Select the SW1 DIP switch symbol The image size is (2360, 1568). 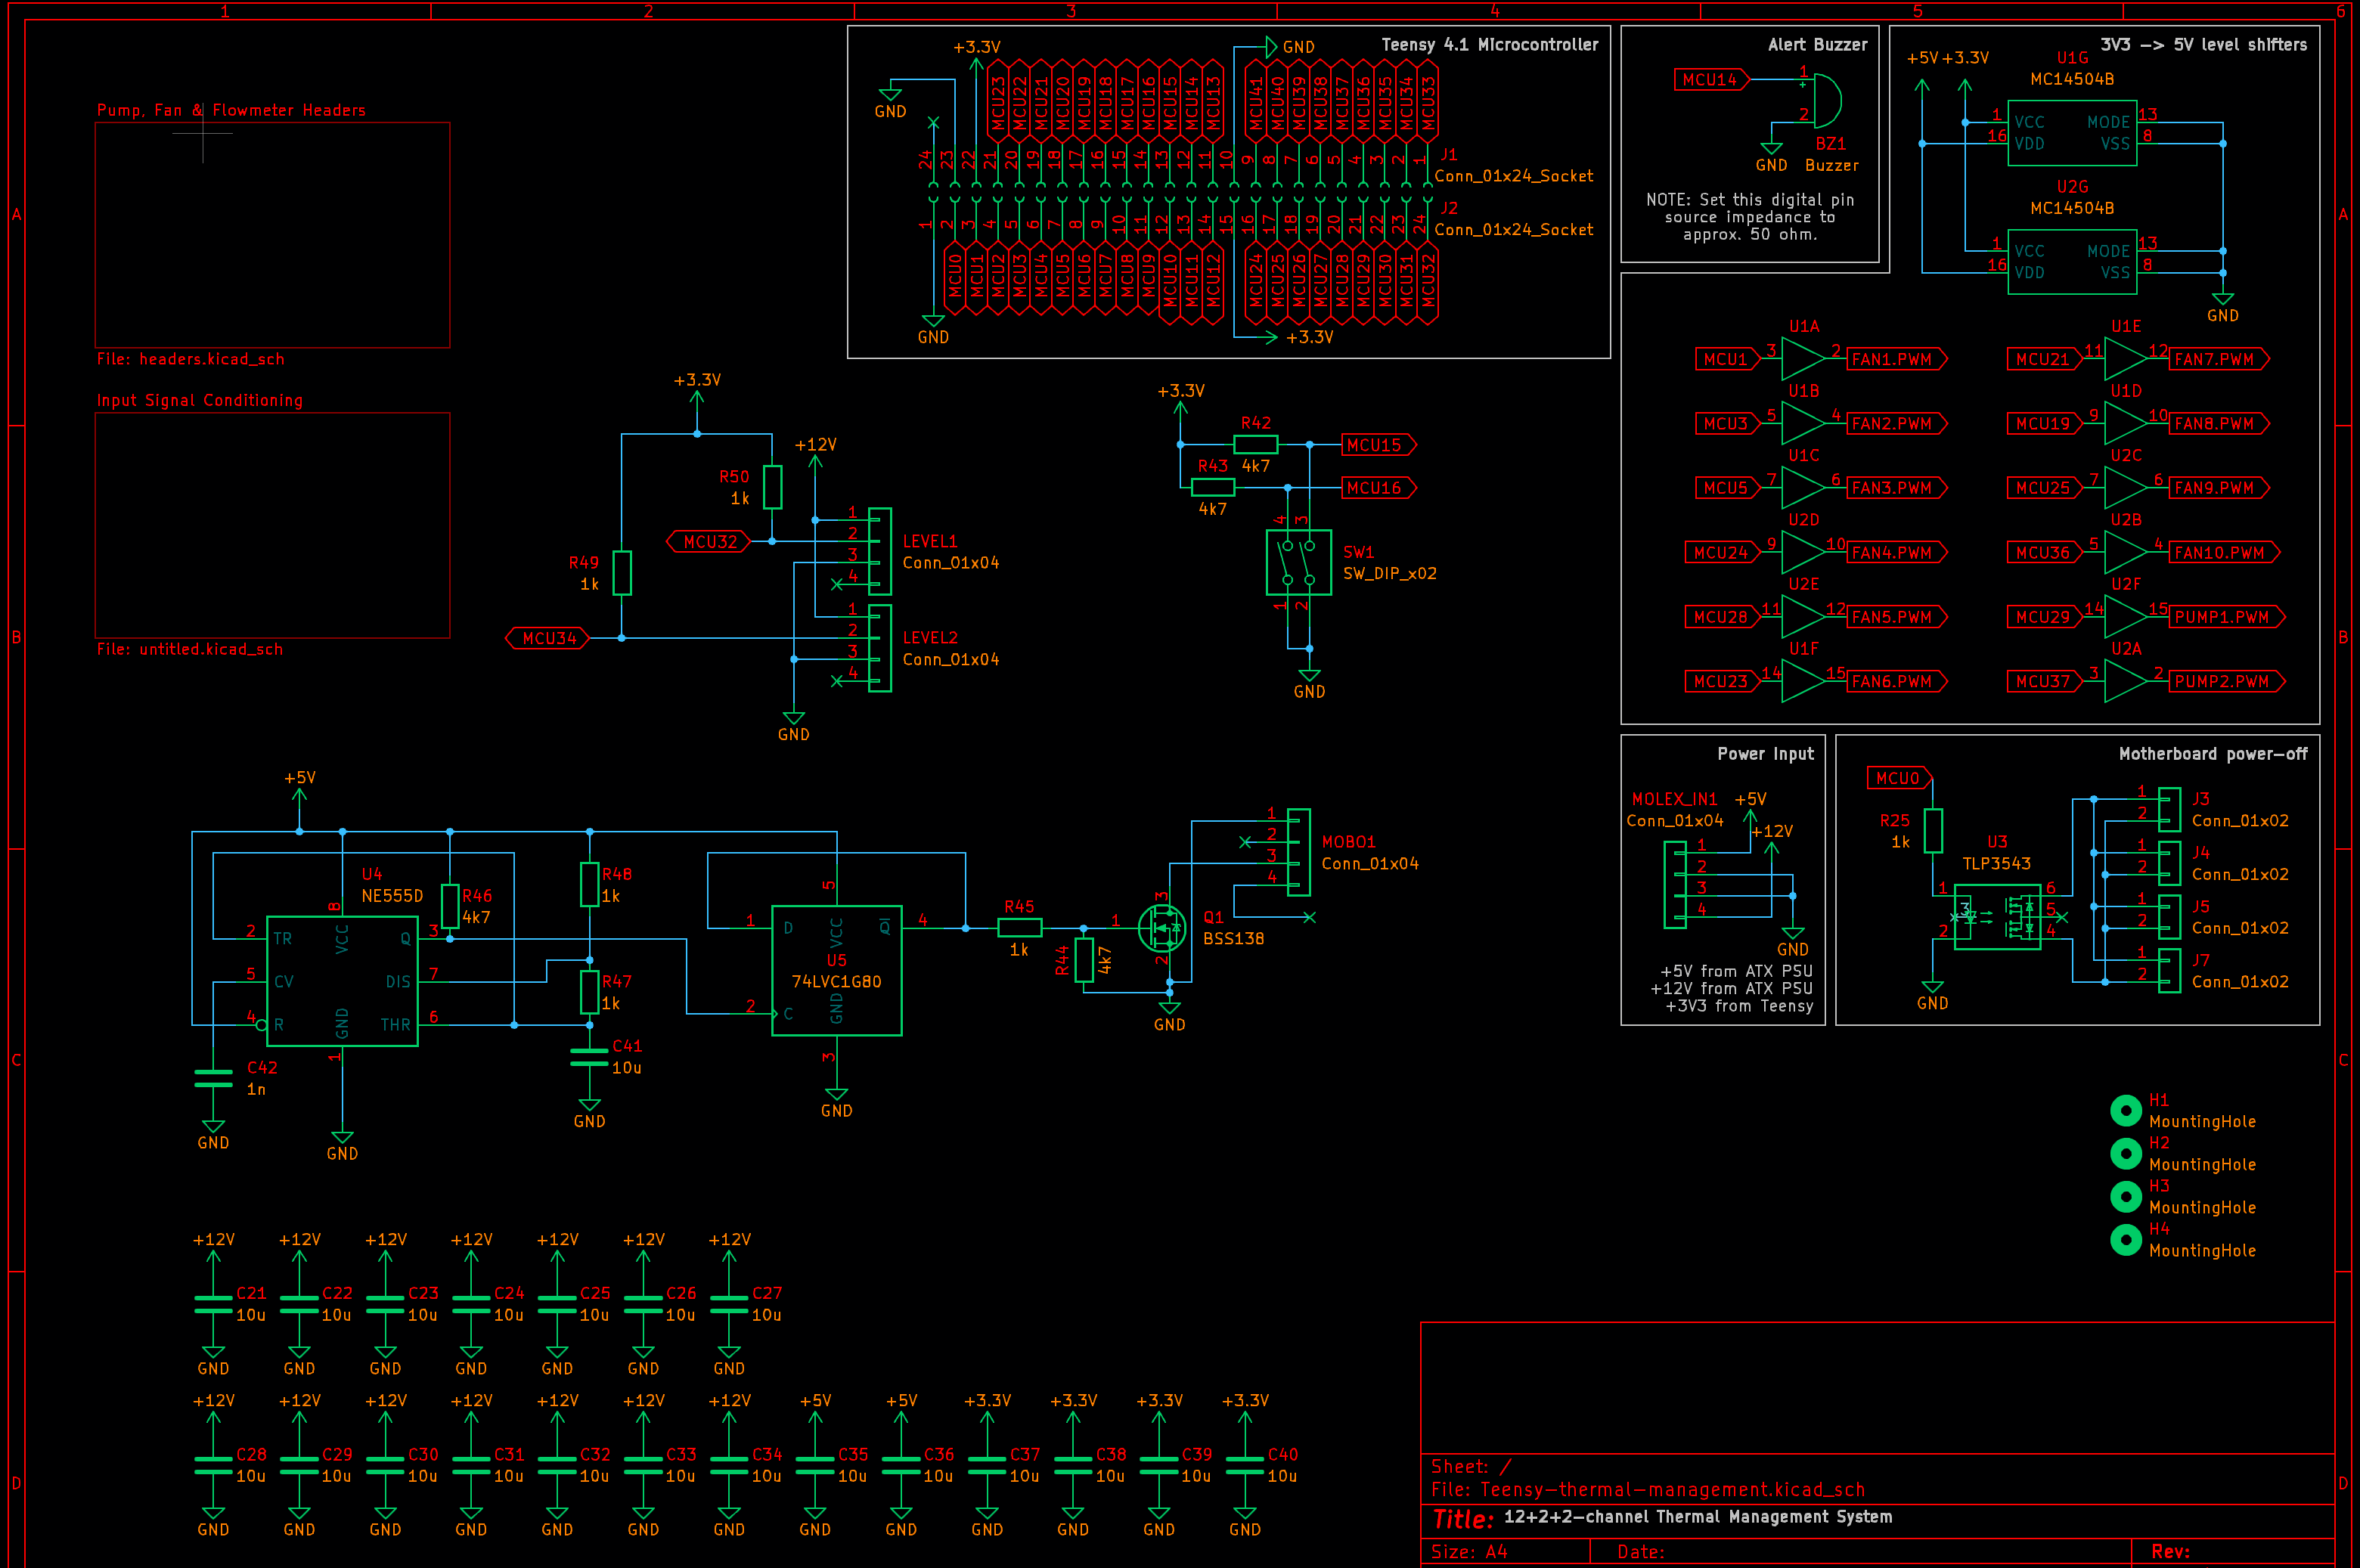1298,562
